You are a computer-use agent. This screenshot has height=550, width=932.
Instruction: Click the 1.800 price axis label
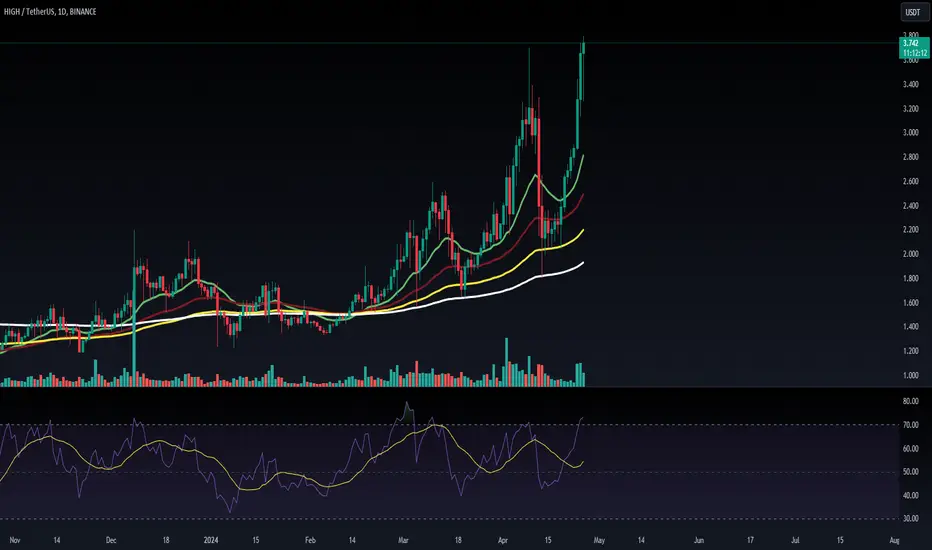(x=911, y=278)
